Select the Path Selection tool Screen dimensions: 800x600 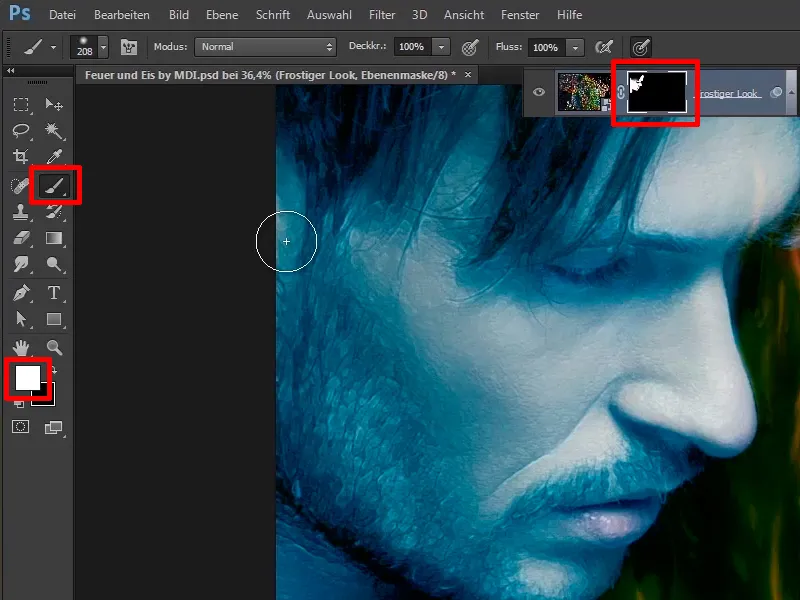pos(21,319)
